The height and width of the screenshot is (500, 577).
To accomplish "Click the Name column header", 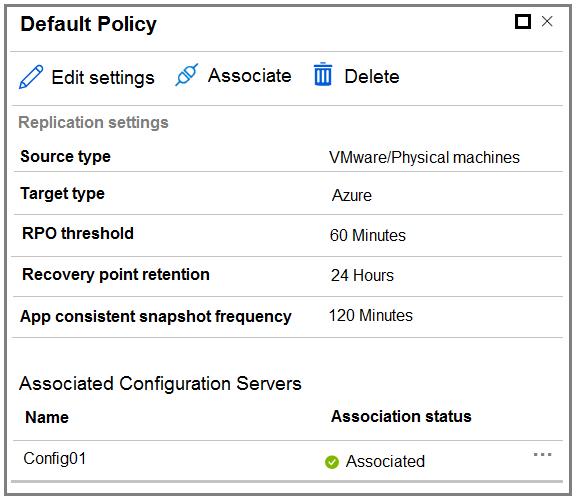I will click(47, 417).
